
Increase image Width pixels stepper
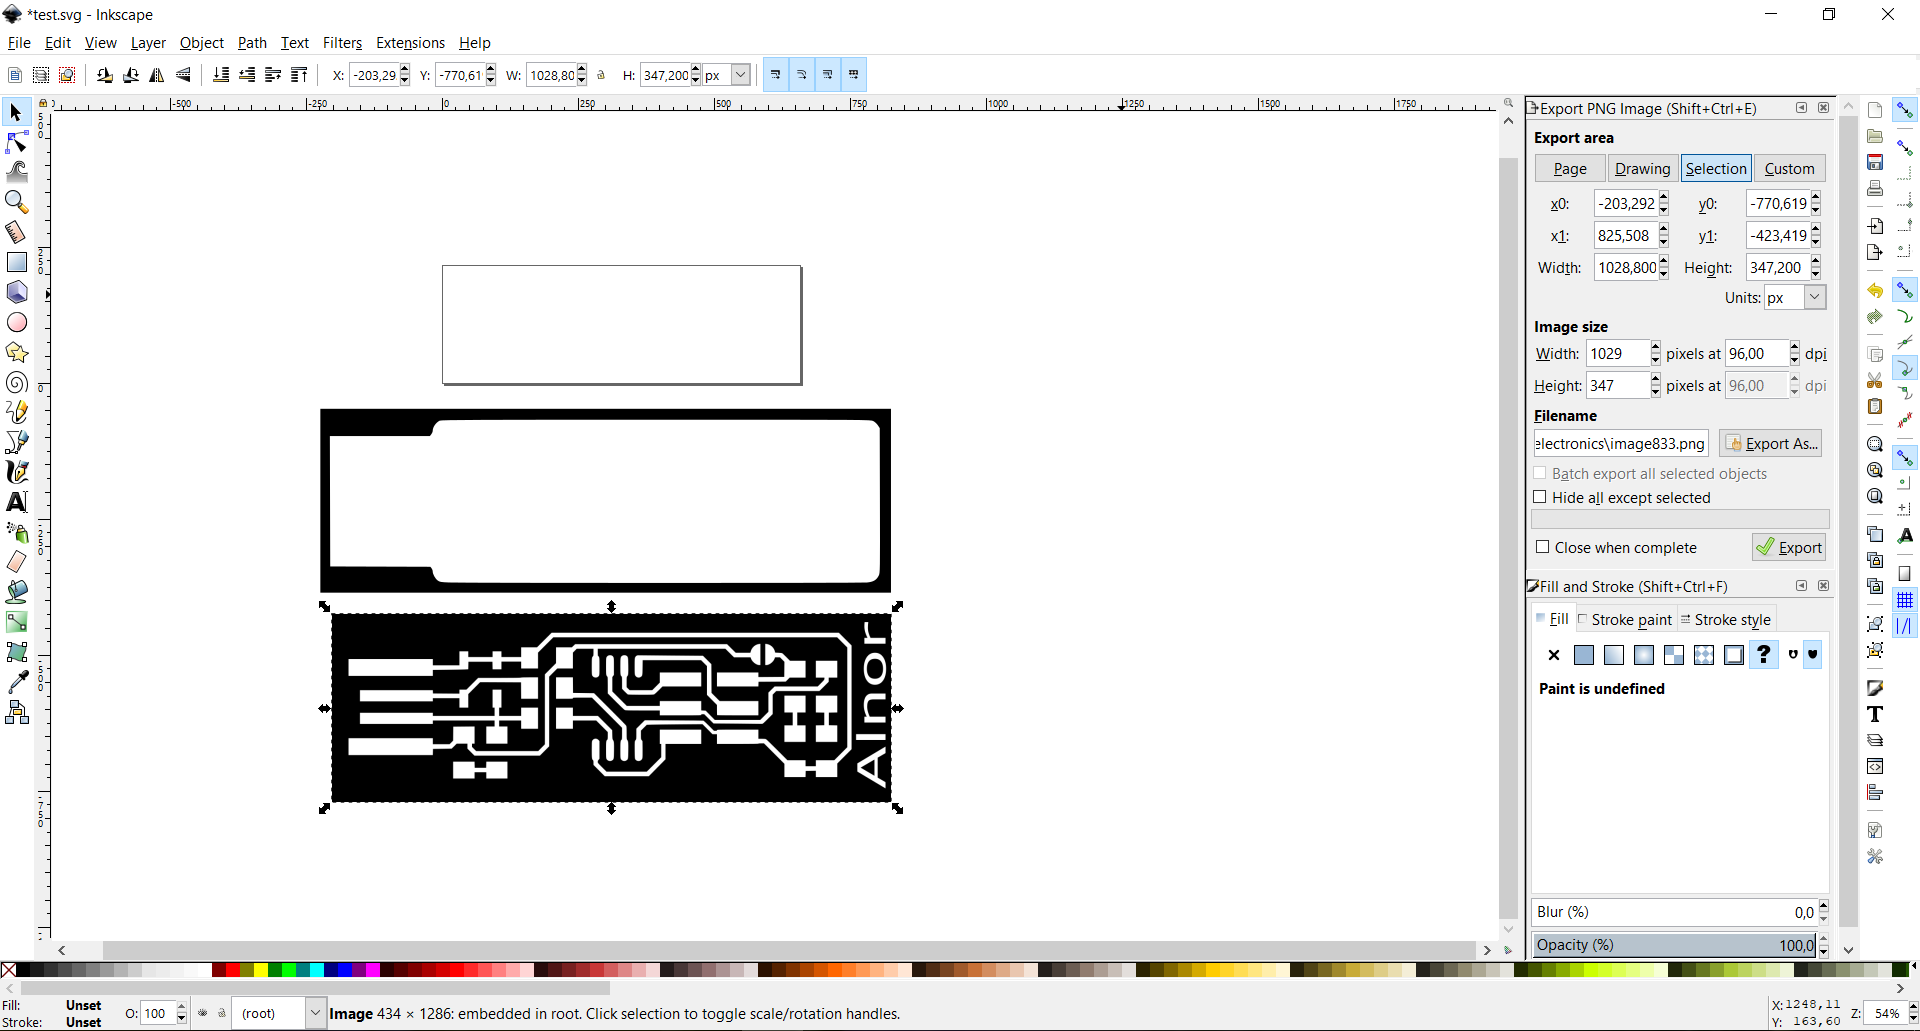pyautogui.click(x=1656, y=348)
